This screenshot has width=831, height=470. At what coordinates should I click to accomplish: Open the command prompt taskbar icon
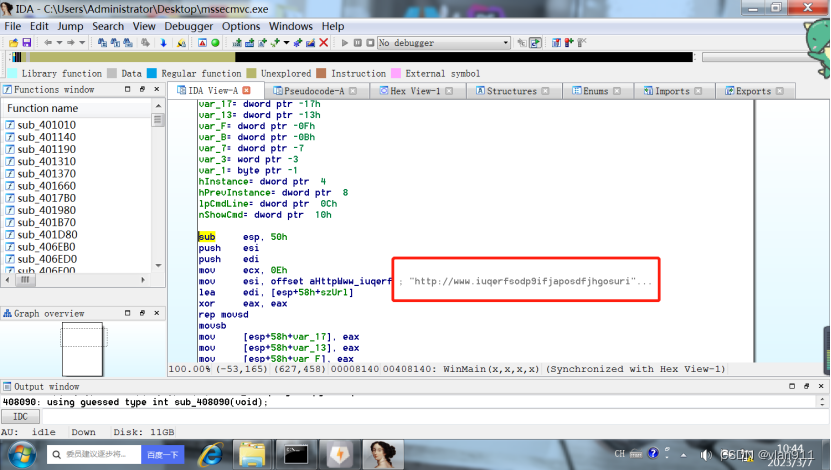296,455
